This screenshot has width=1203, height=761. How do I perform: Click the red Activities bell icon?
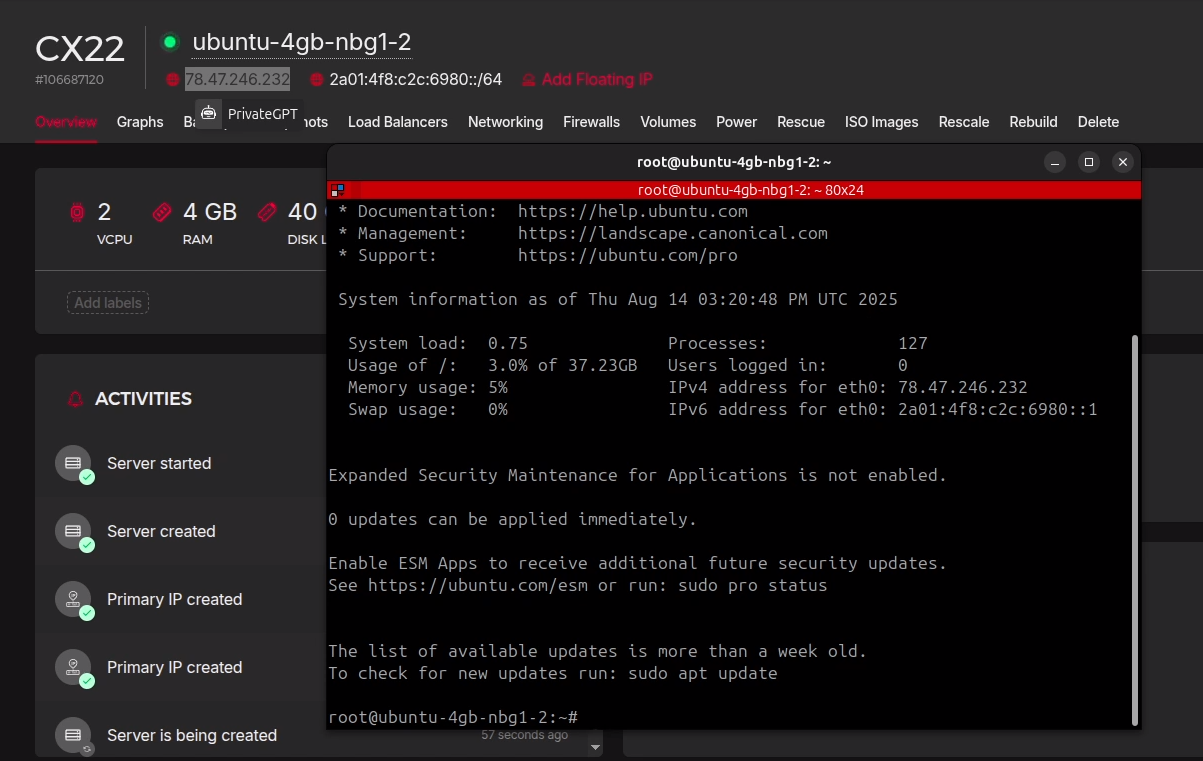pyautogui.click(x=75, y=399)
